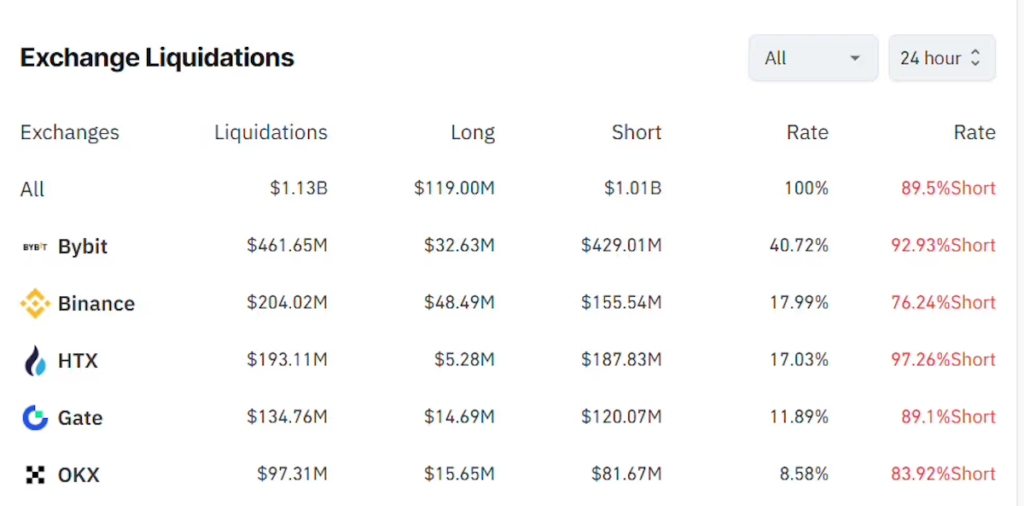
Task: Sort by the Short column header
Action: coord(636,132)
